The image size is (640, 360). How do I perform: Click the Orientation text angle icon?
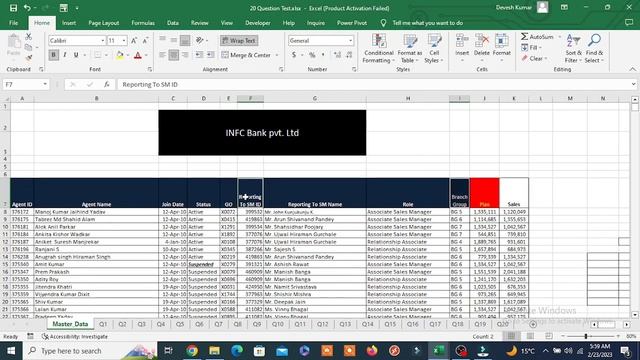click(x=200, y=40)
